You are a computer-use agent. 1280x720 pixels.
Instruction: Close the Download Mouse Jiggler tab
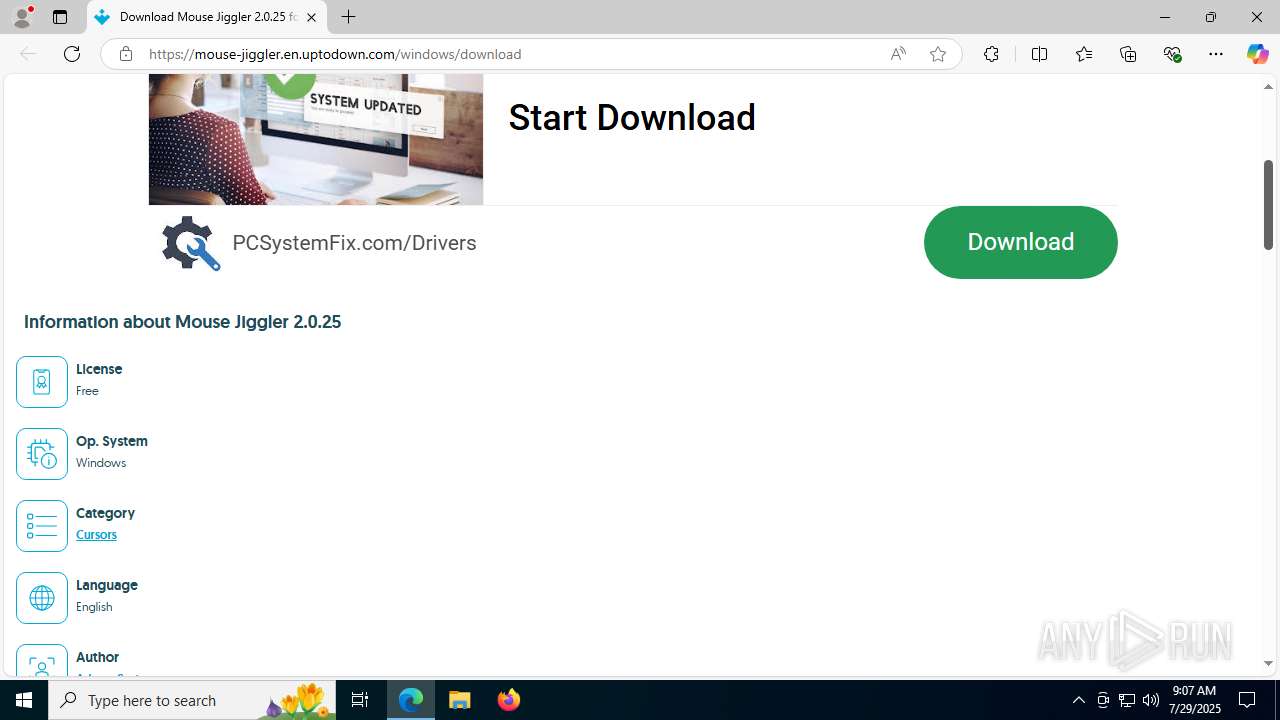click(x=311, y=17)
